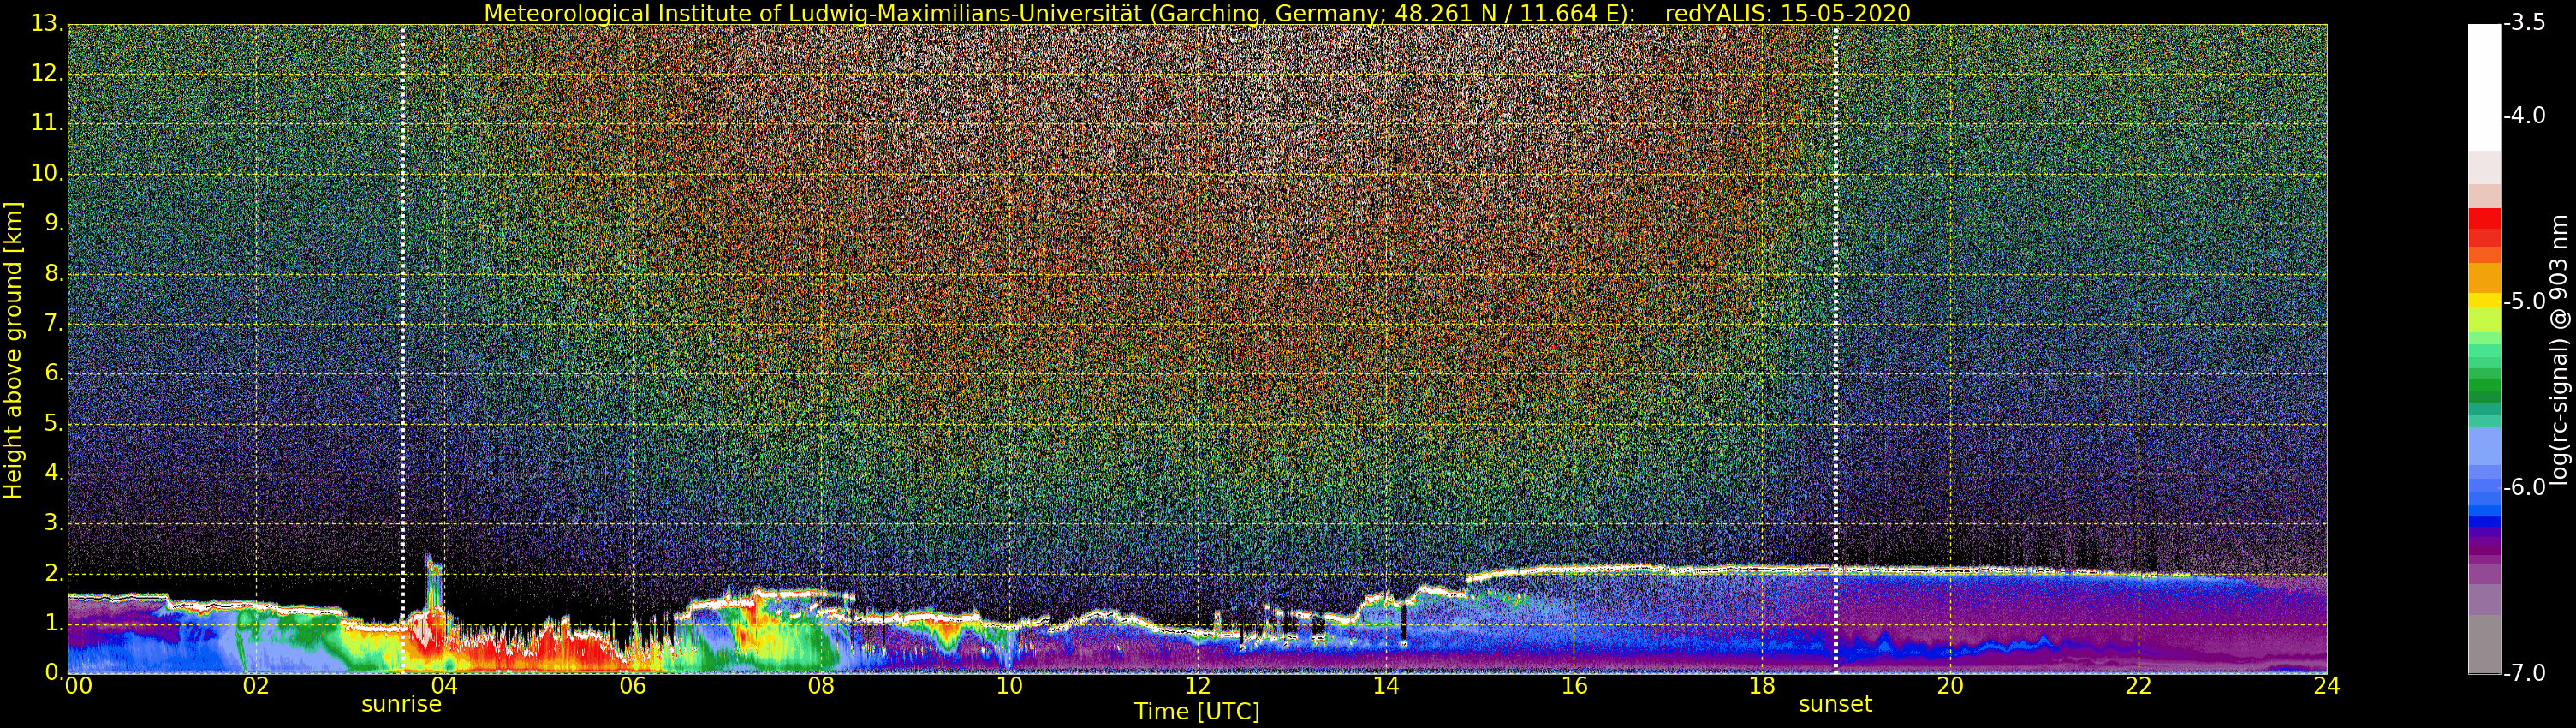Click the '-7.0' colorbar value label
The width and height of the screenshot is (2576, 728).
point(2525,672)
